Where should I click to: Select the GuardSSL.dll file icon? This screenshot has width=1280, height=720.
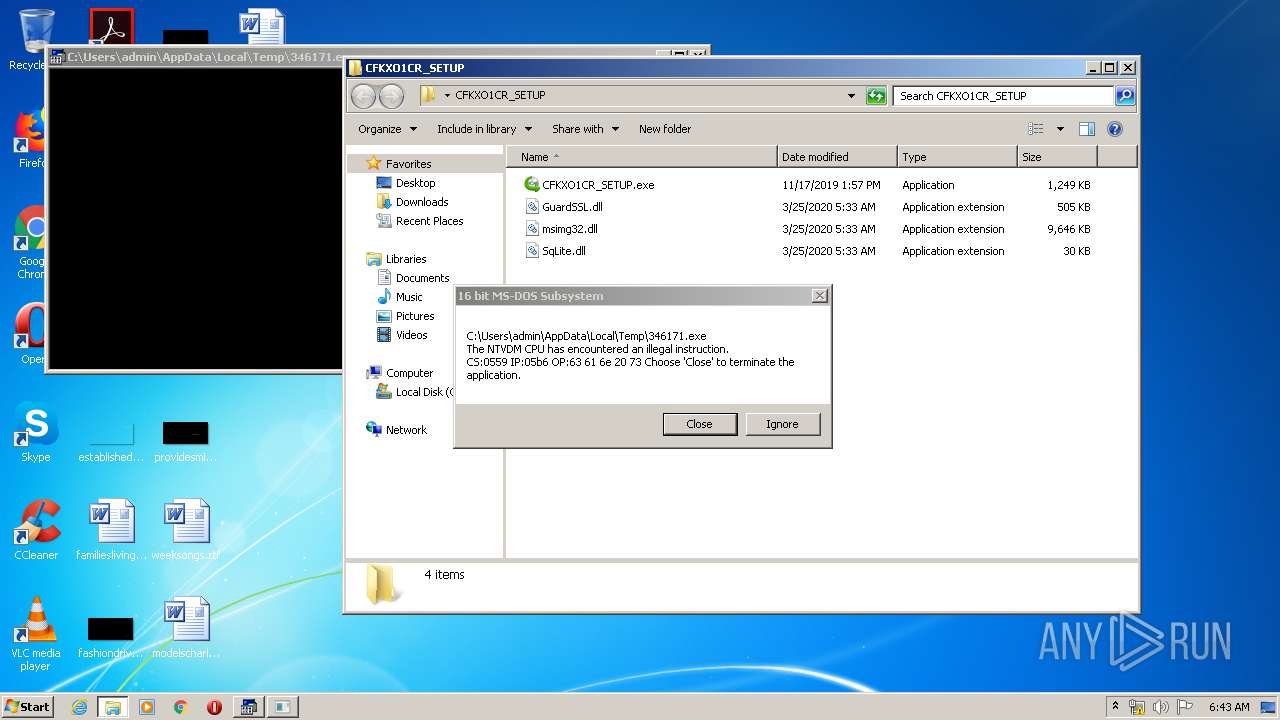pos(532,207)
